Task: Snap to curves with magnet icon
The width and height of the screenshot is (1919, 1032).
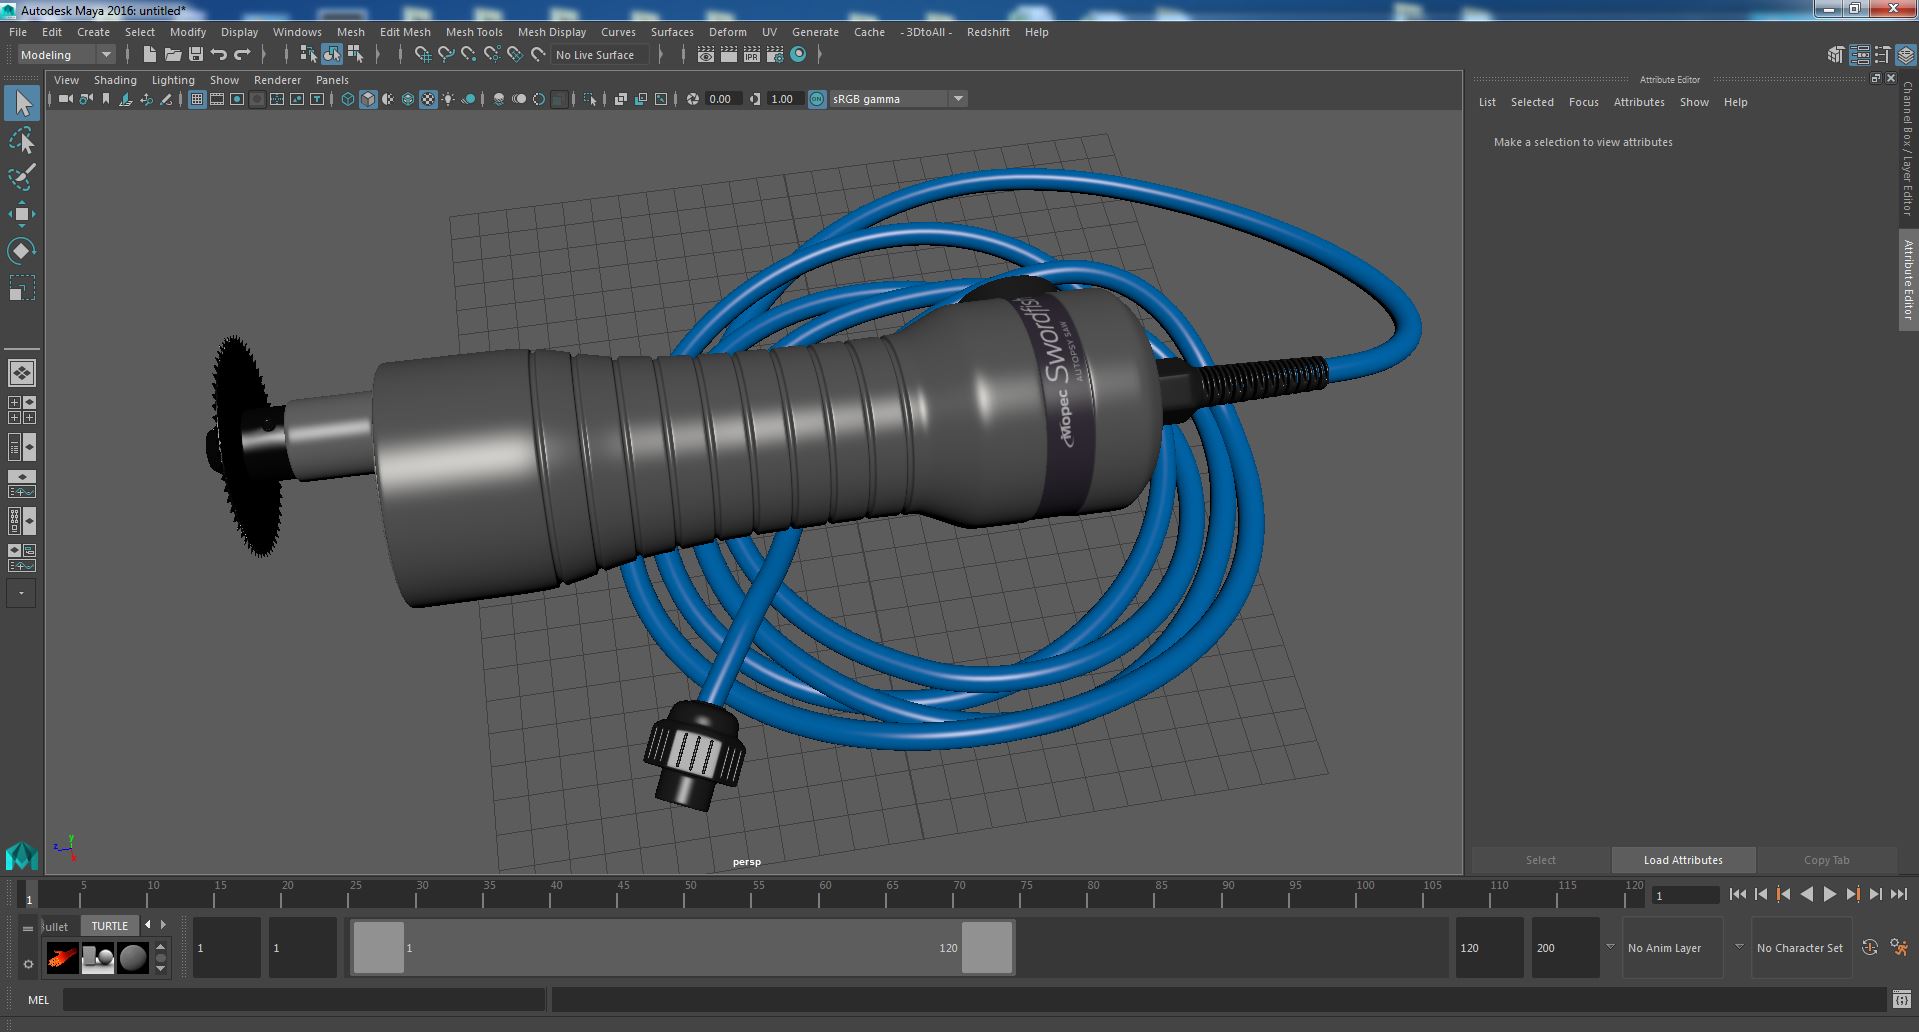Action: pyautogui.click(x=446, y=55)
